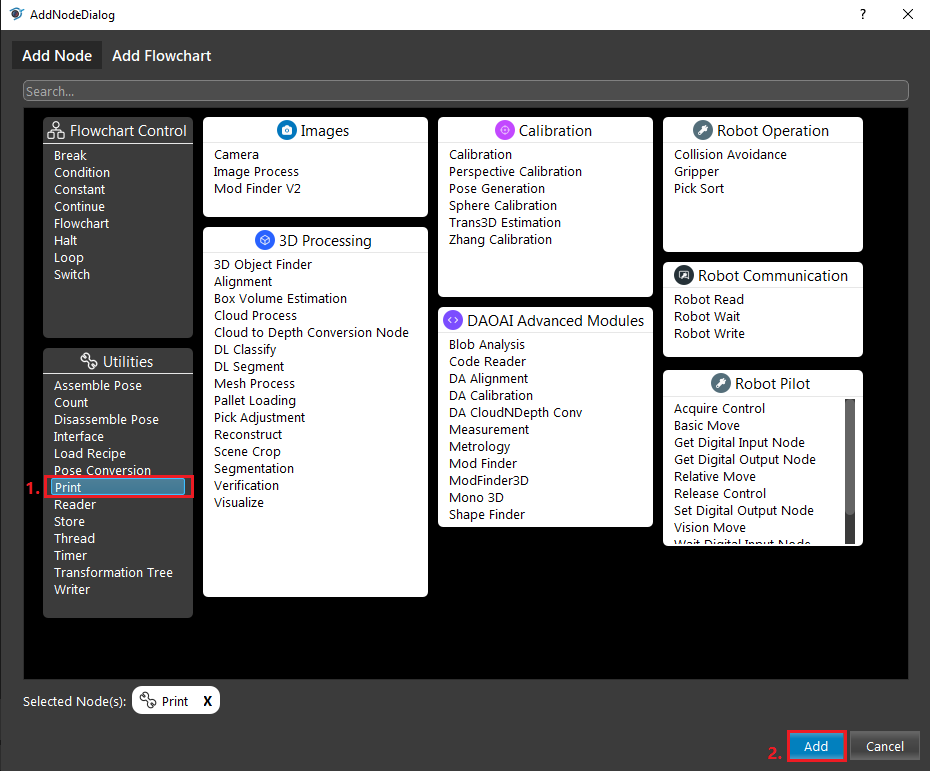Select the Break node
The image size is (930, 771).
coord(70,155)
